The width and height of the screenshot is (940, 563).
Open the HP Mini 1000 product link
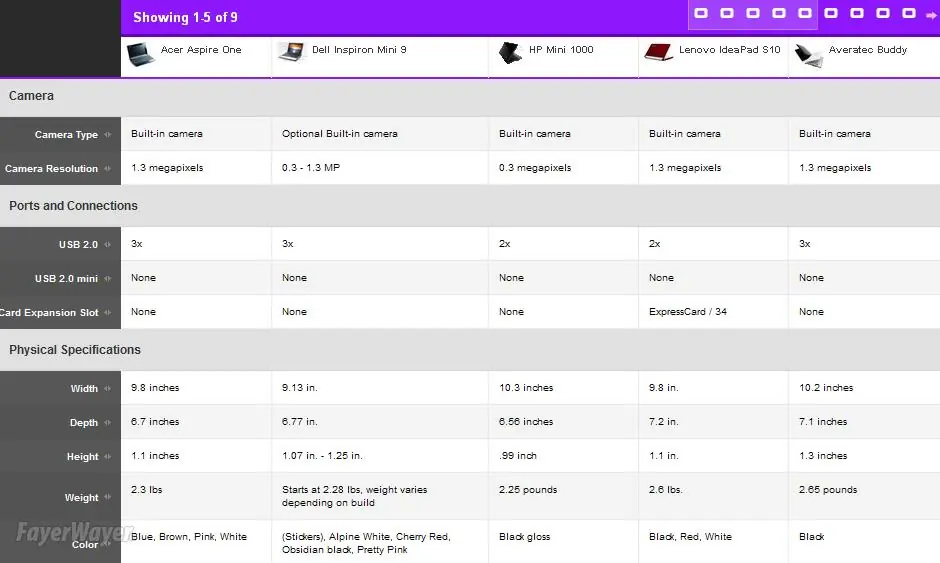tap(561, 50)
